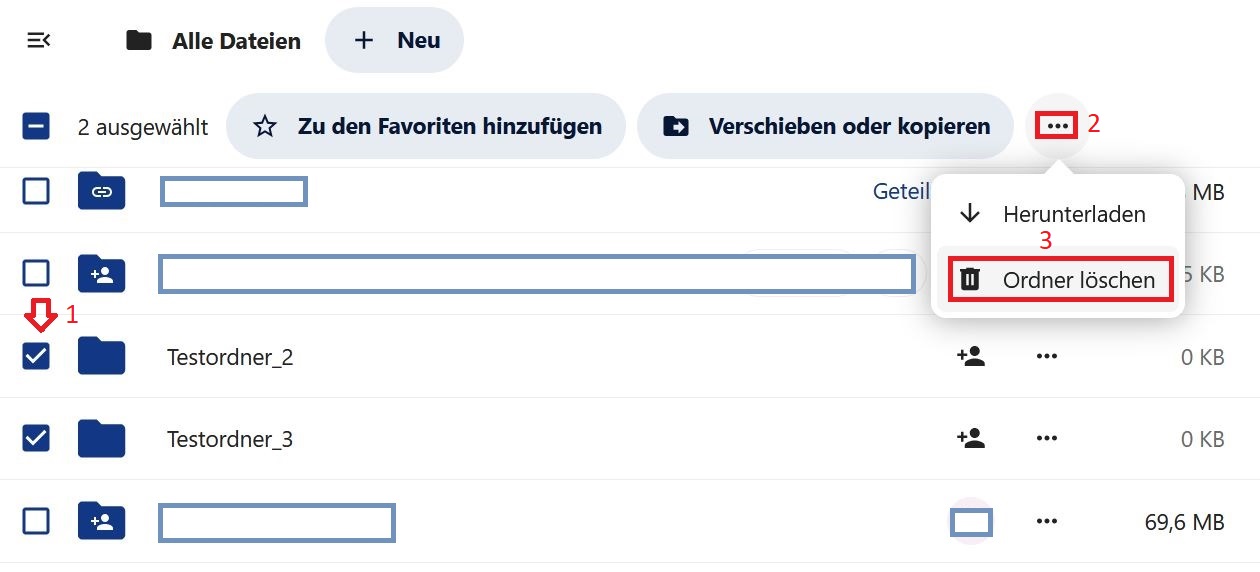Click the Testordner_2 folder icon
Image resolution: width=1260 pixels, height=572 pixels.
point(101,356)
